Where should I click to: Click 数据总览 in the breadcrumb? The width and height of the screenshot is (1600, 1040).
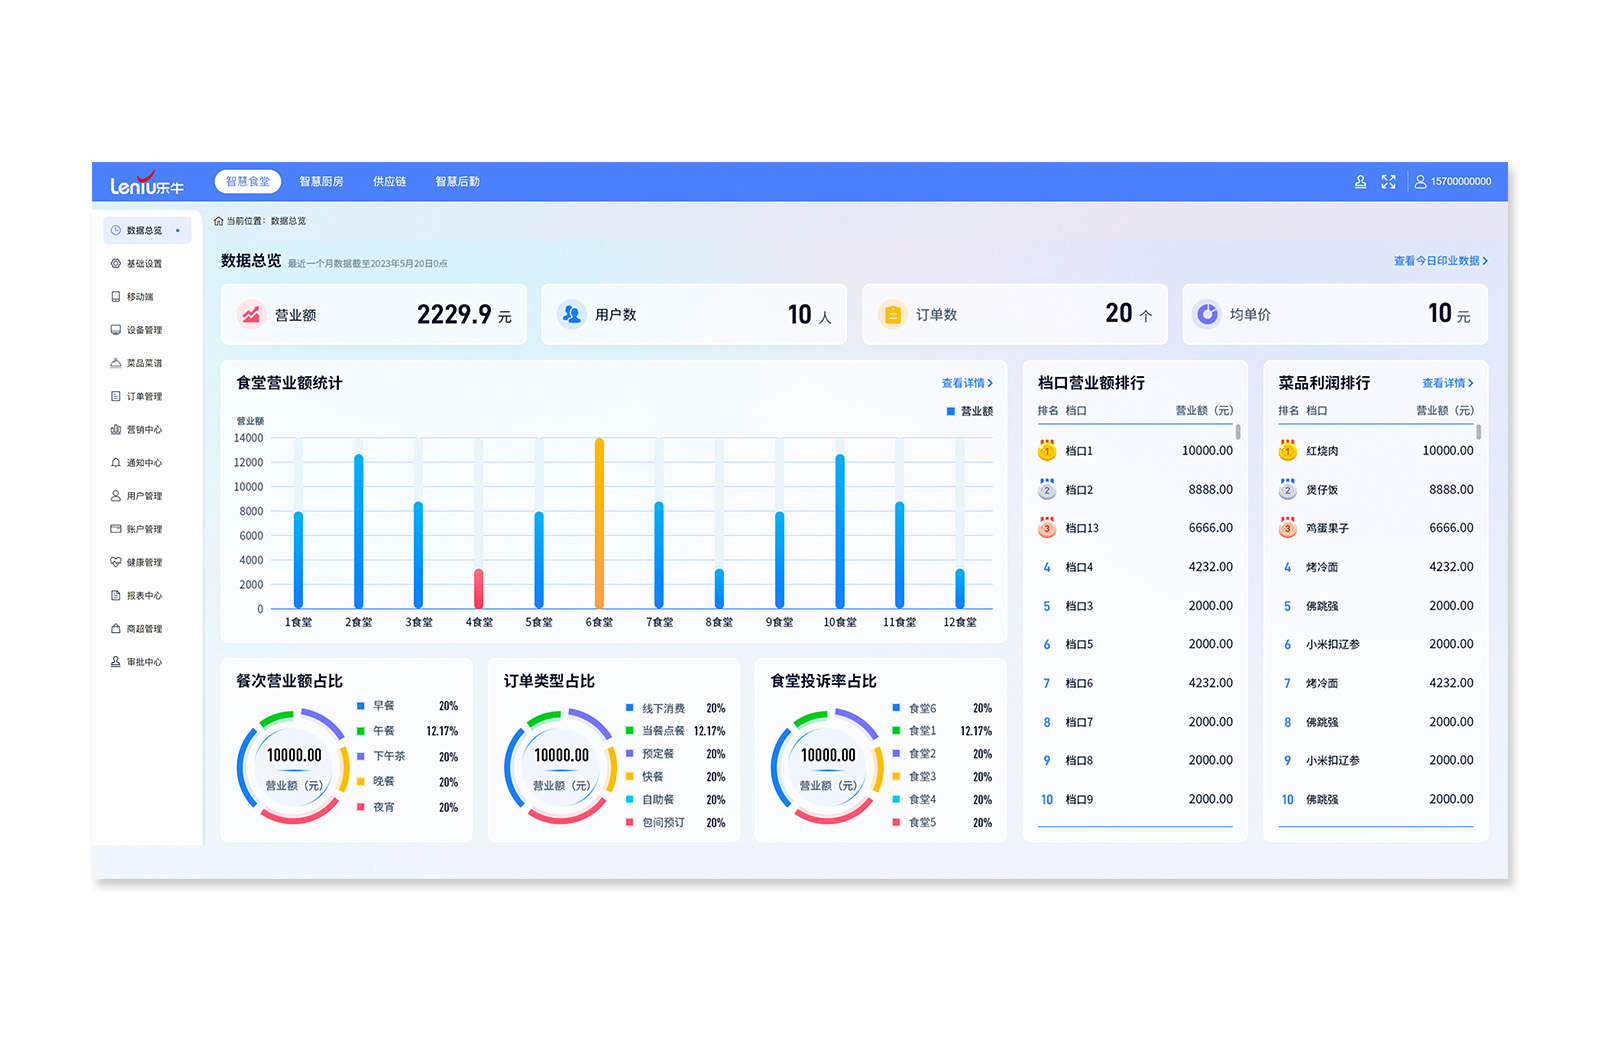288,221
